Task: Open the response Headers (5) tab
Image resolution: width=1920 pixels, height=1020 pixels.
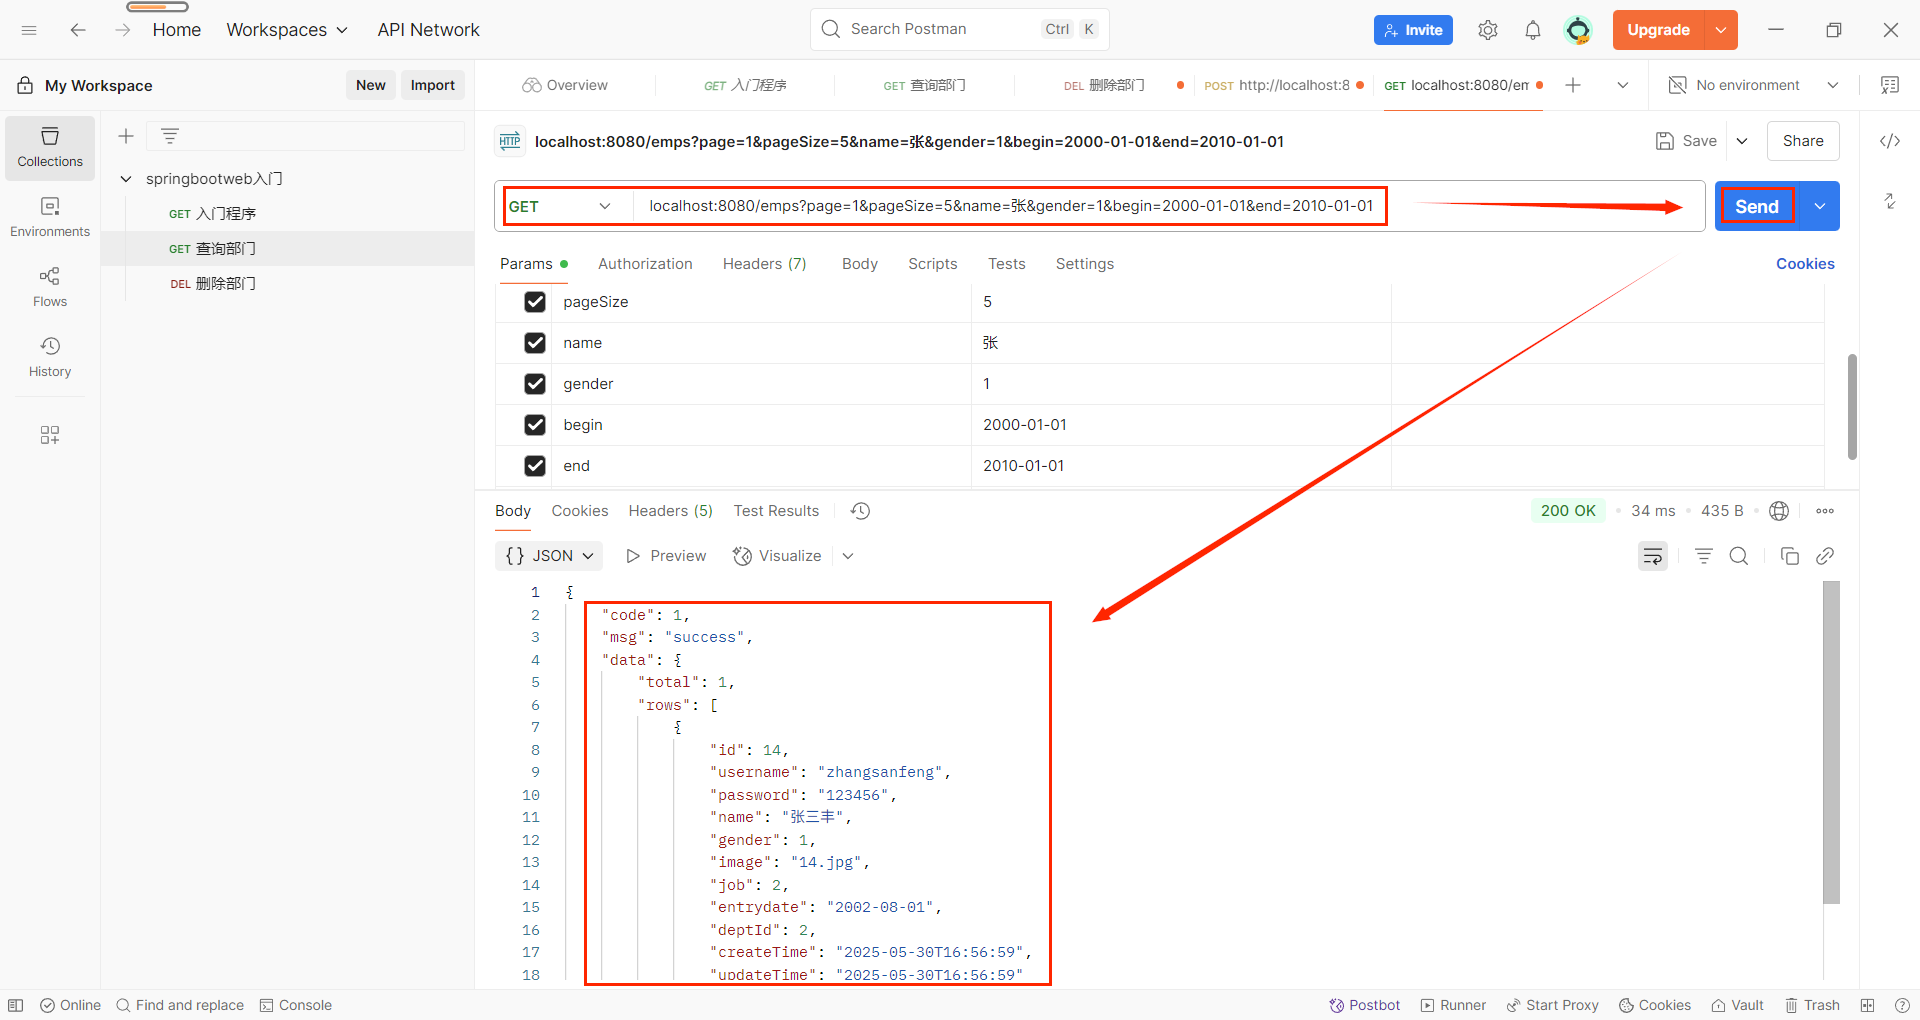Action: pyautogui.click(x=671, y=511)
